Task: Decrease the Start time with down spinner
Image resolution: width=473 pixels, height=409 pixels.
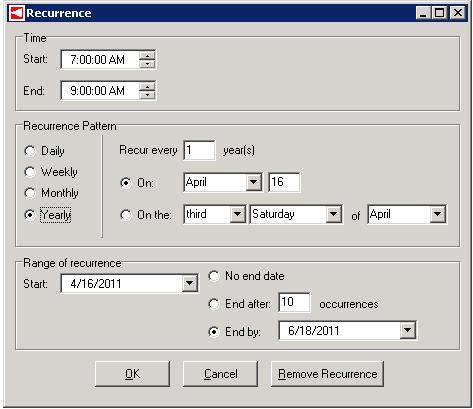Action: [147, 64]
